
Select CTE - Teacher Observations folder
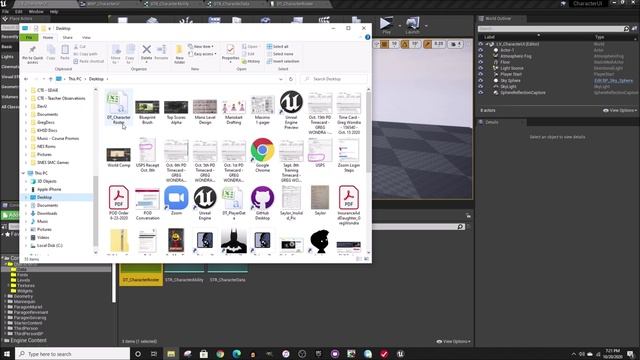61,98
